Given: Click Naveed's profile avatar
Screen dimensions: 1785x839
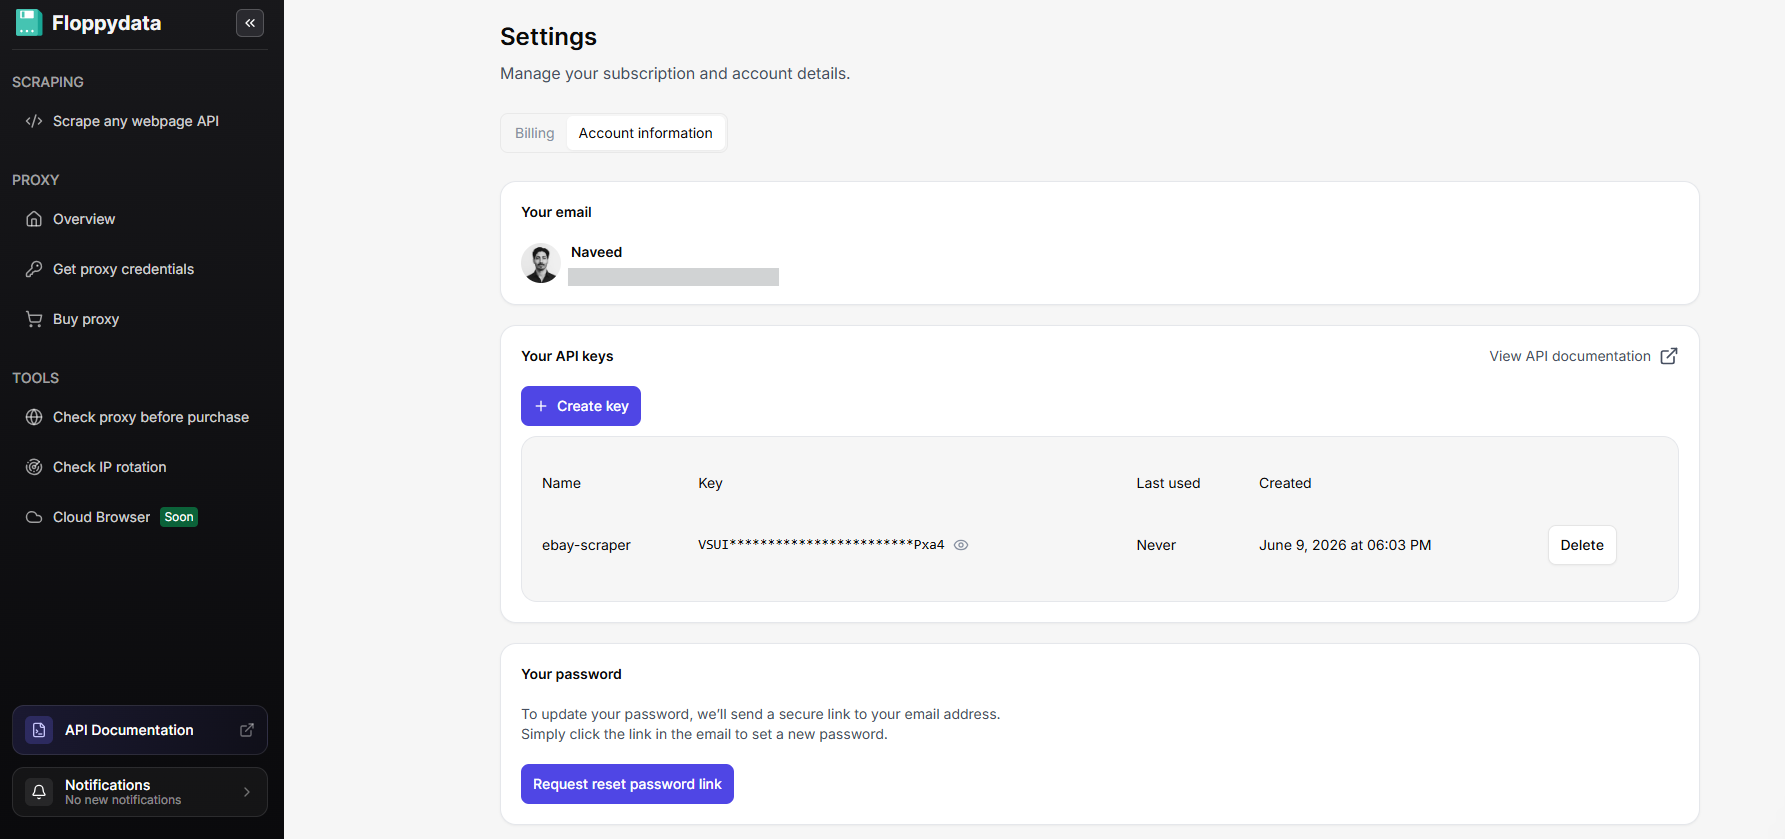Looking at the screenshot, I should 541,263.
